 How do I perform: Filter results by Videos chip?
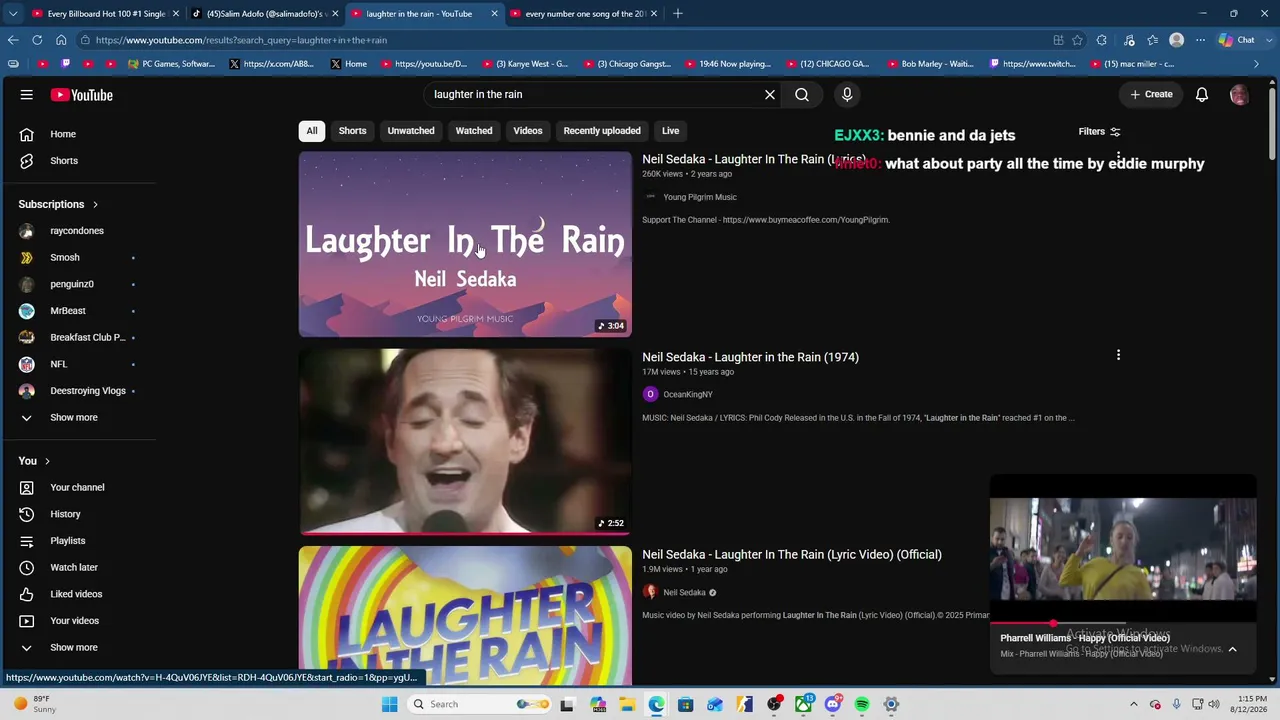pos(528,131)
